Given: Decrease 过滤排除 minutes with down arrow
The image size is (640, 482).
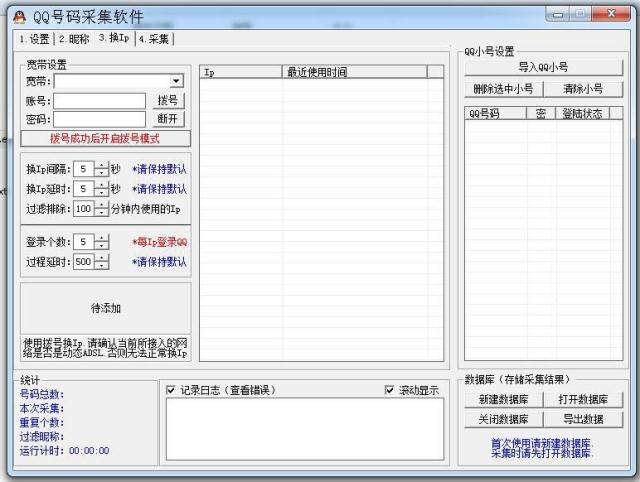Looking at the screenshot, I should pyautogui.click(x=101, y=212).
